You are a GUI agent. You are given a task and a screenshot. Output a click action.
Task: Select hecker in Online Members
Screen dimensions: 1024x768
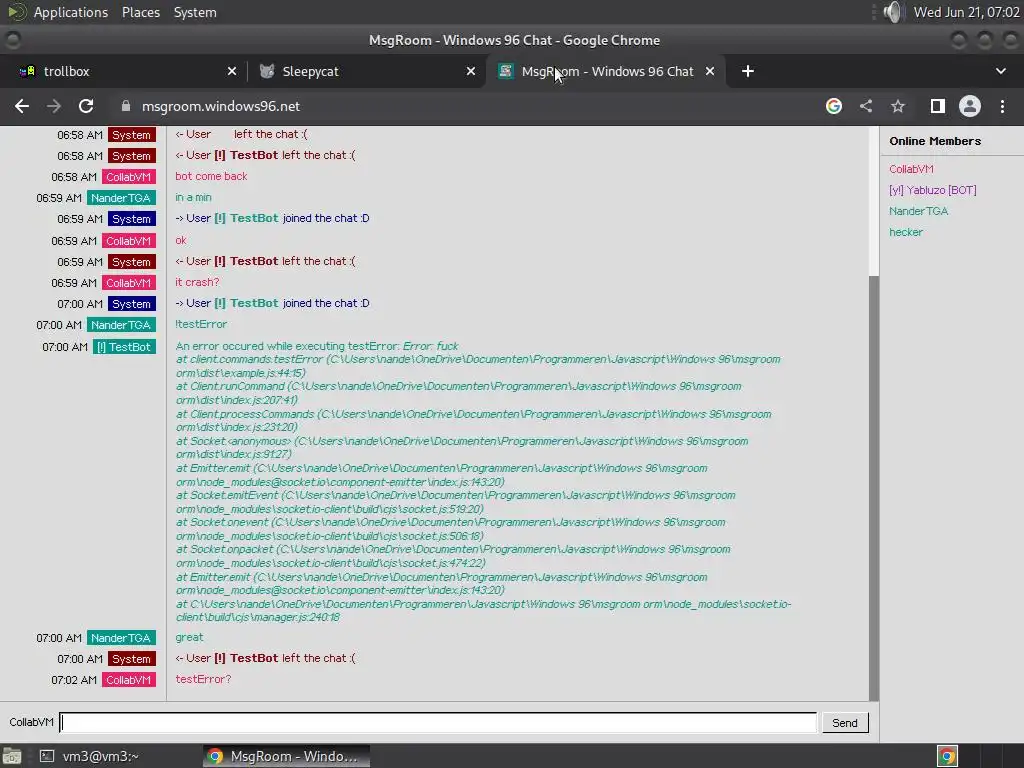tap(906, 232)
